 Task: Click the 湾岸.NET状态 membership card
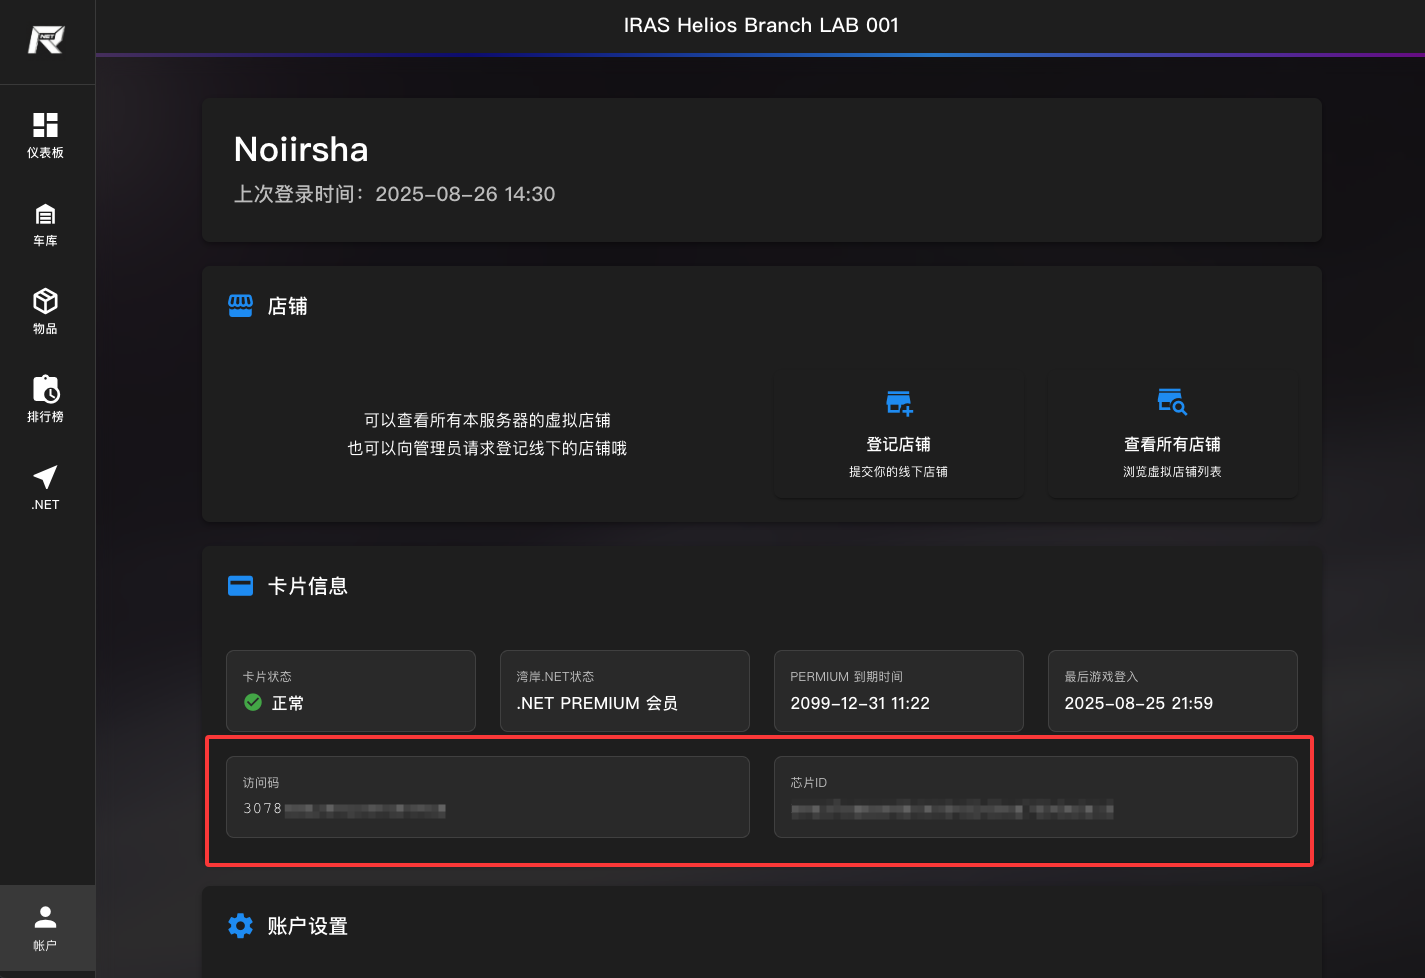point(624,691)
